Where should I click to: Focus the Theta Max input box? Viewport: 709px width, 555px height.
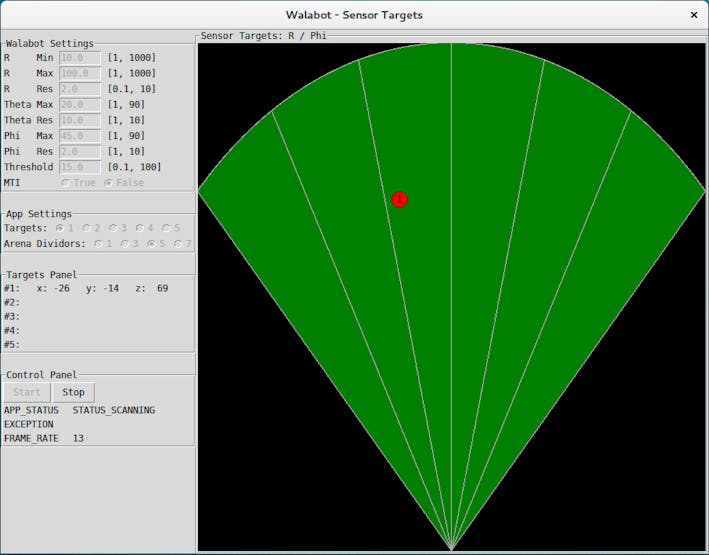coord(80,104)
